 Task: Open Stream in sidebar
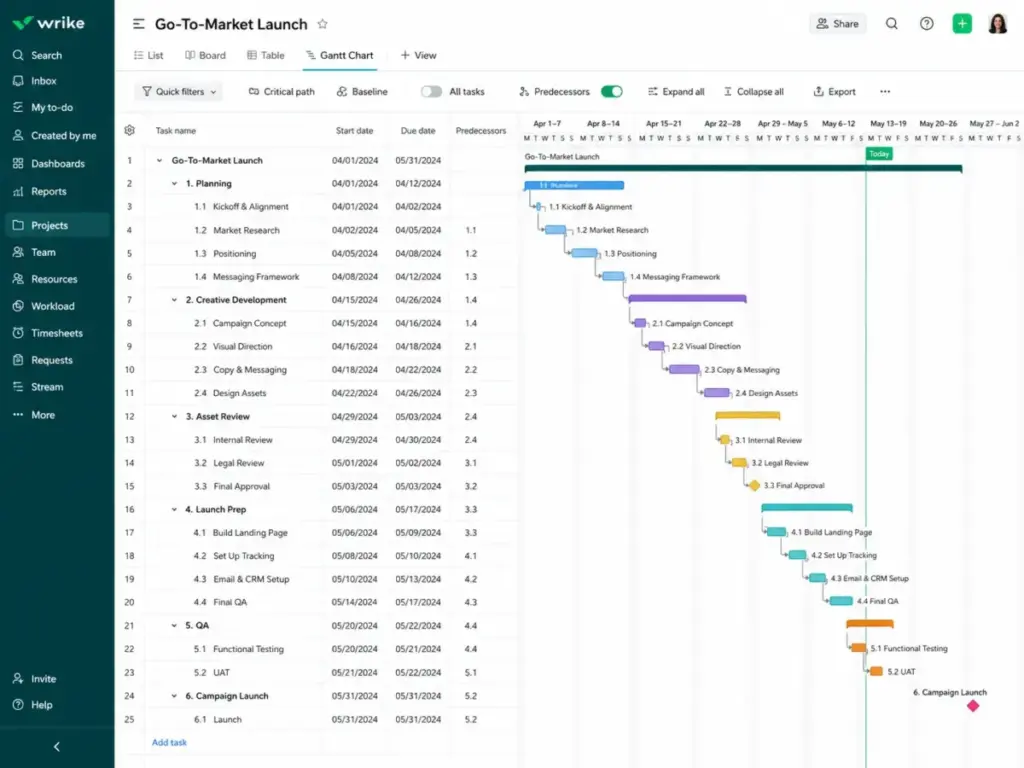coord(39,387)
